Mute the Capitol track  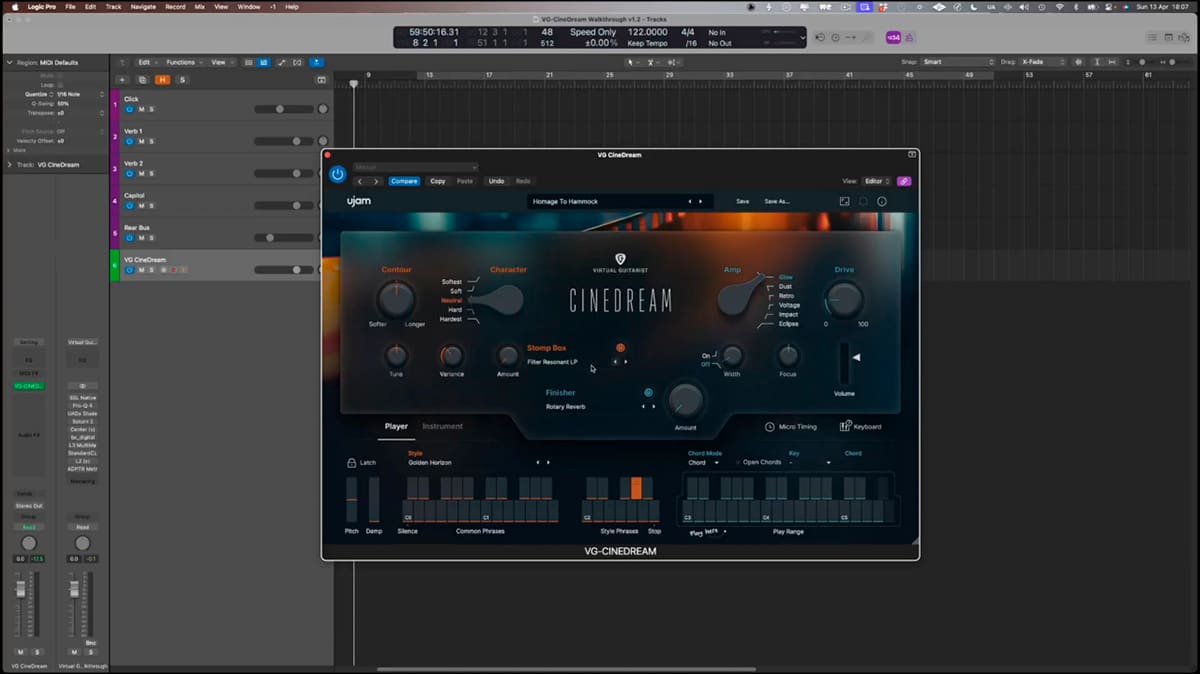pyautogui.click(x=141, y=205)
